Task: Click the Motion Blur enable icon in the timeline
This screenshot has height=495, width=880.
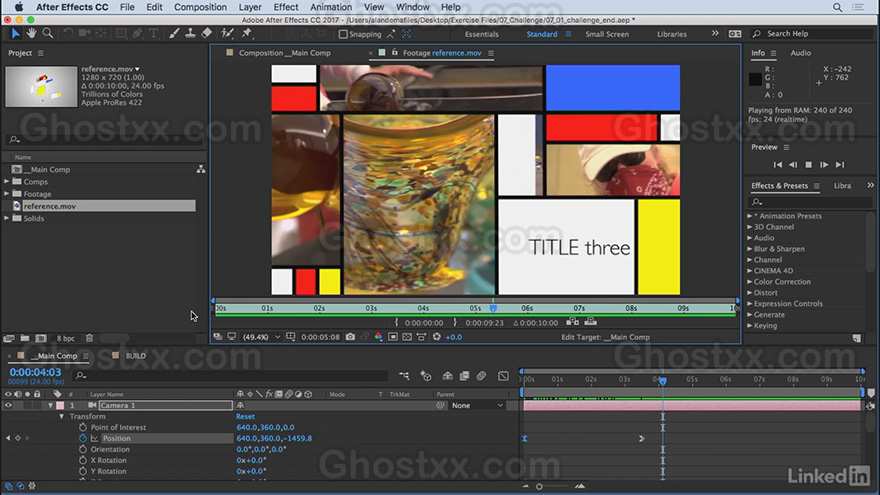Action: tap(481, 376)
